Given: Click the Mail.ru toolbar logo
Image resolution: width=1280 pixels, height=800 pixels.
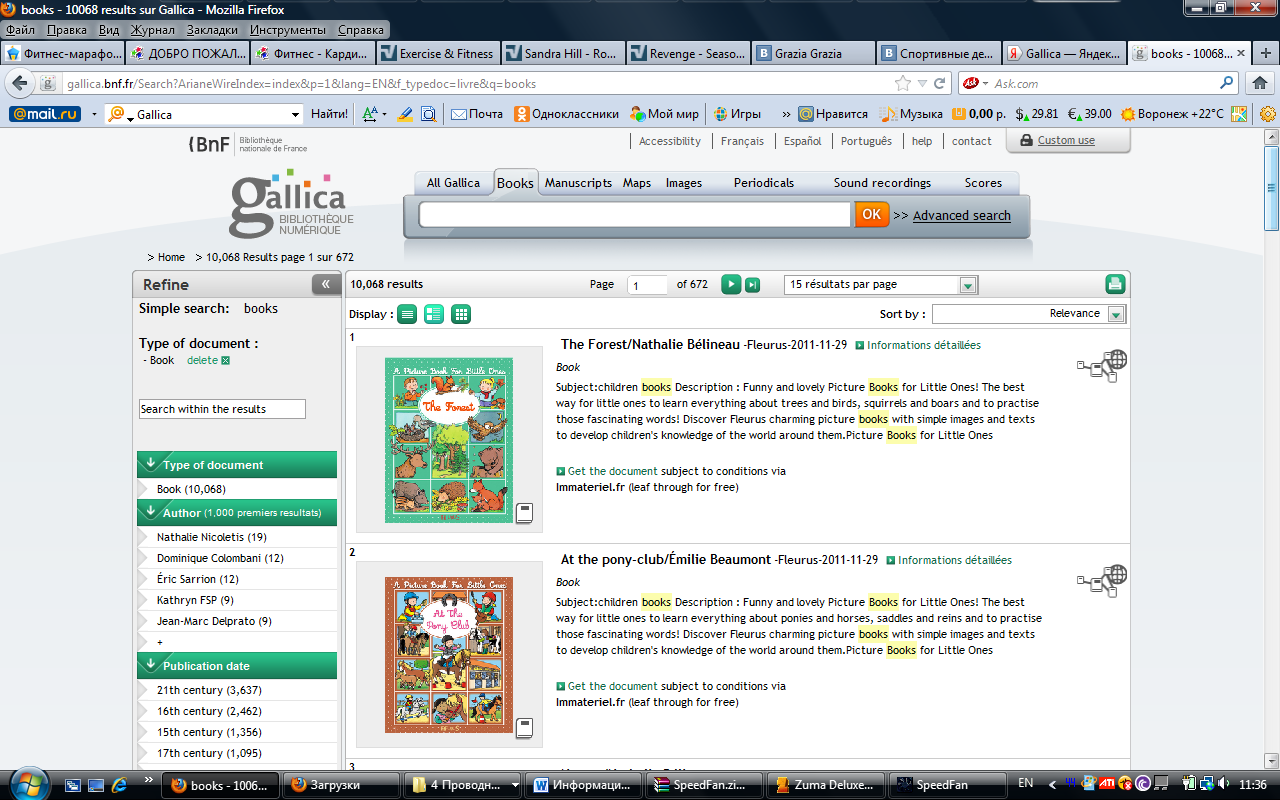Looking at the screenshot, I should 45,114.
